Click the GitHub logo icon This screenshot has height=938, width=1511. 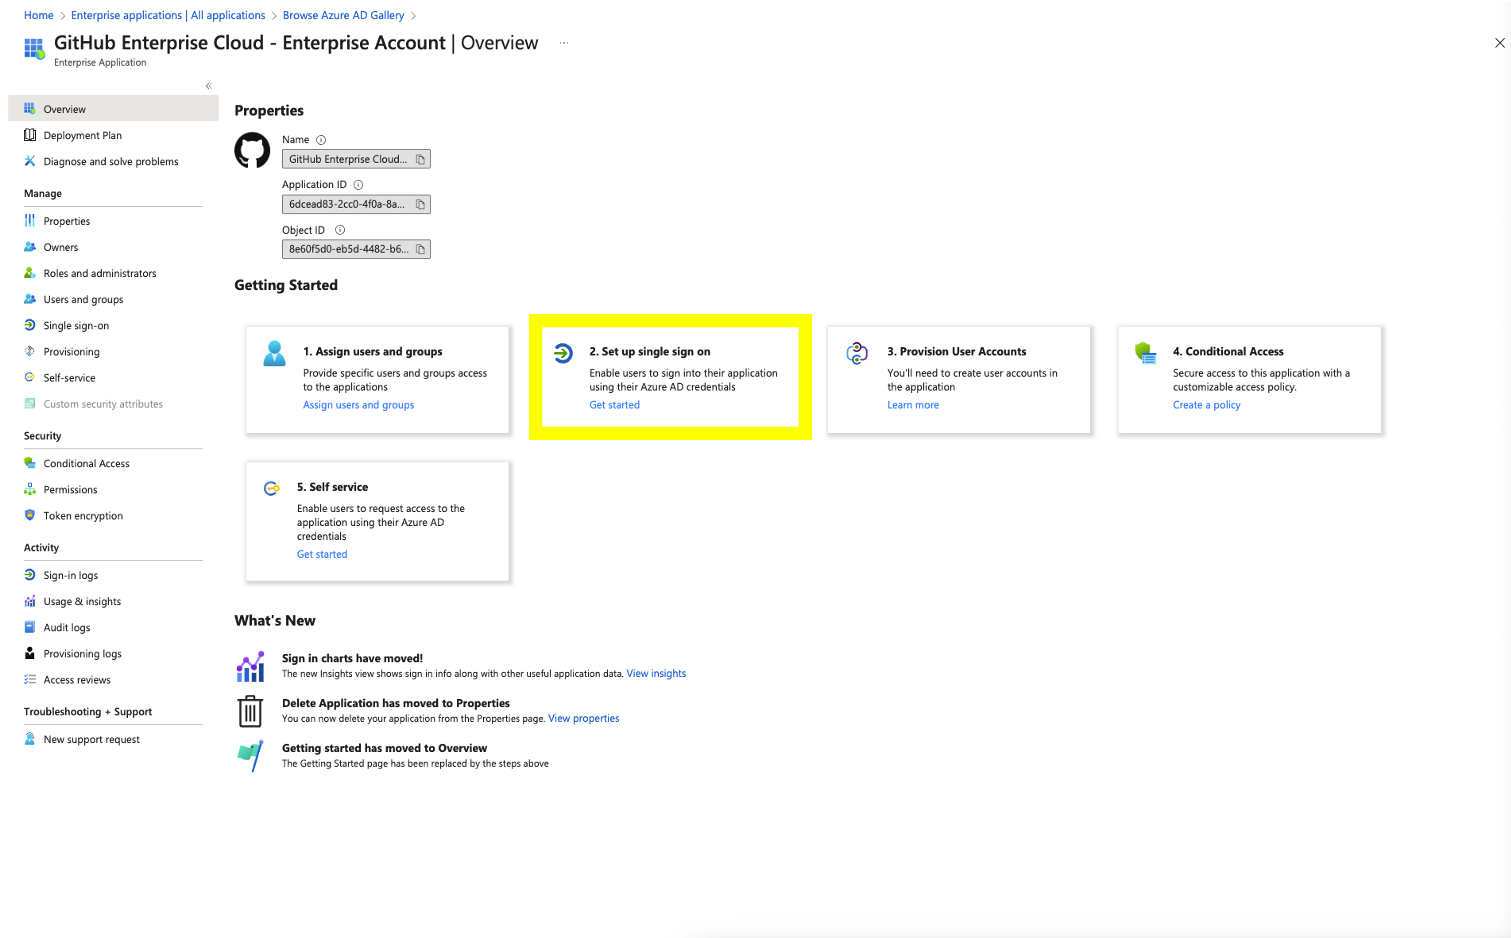point(252,151)
